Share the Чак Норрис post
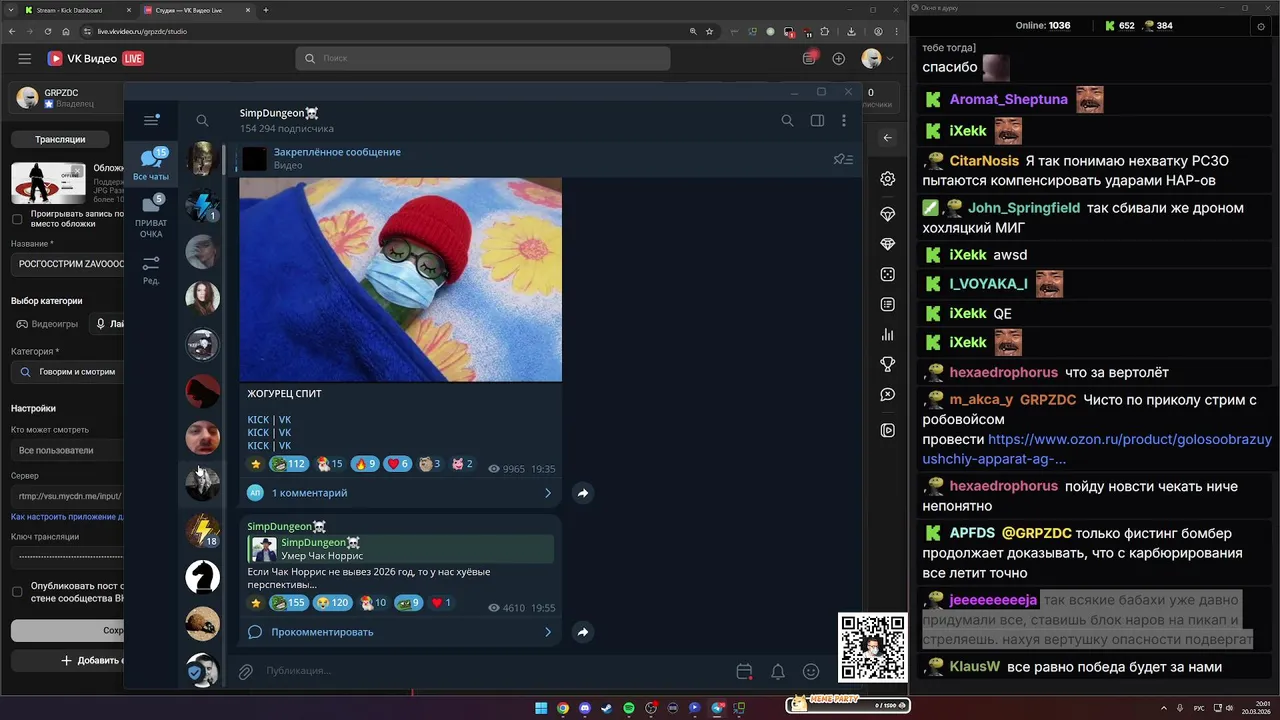The height and width of the screenshot is (720, 1280). pyautogui.click(x=583, y=632)
